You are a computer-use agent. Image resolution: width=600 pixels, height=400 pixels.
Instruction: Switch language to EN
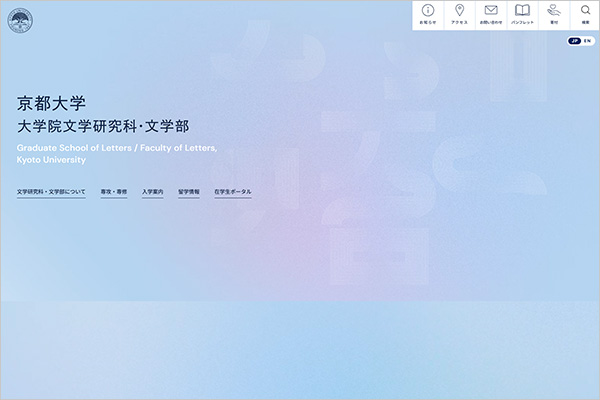(586, 41)
